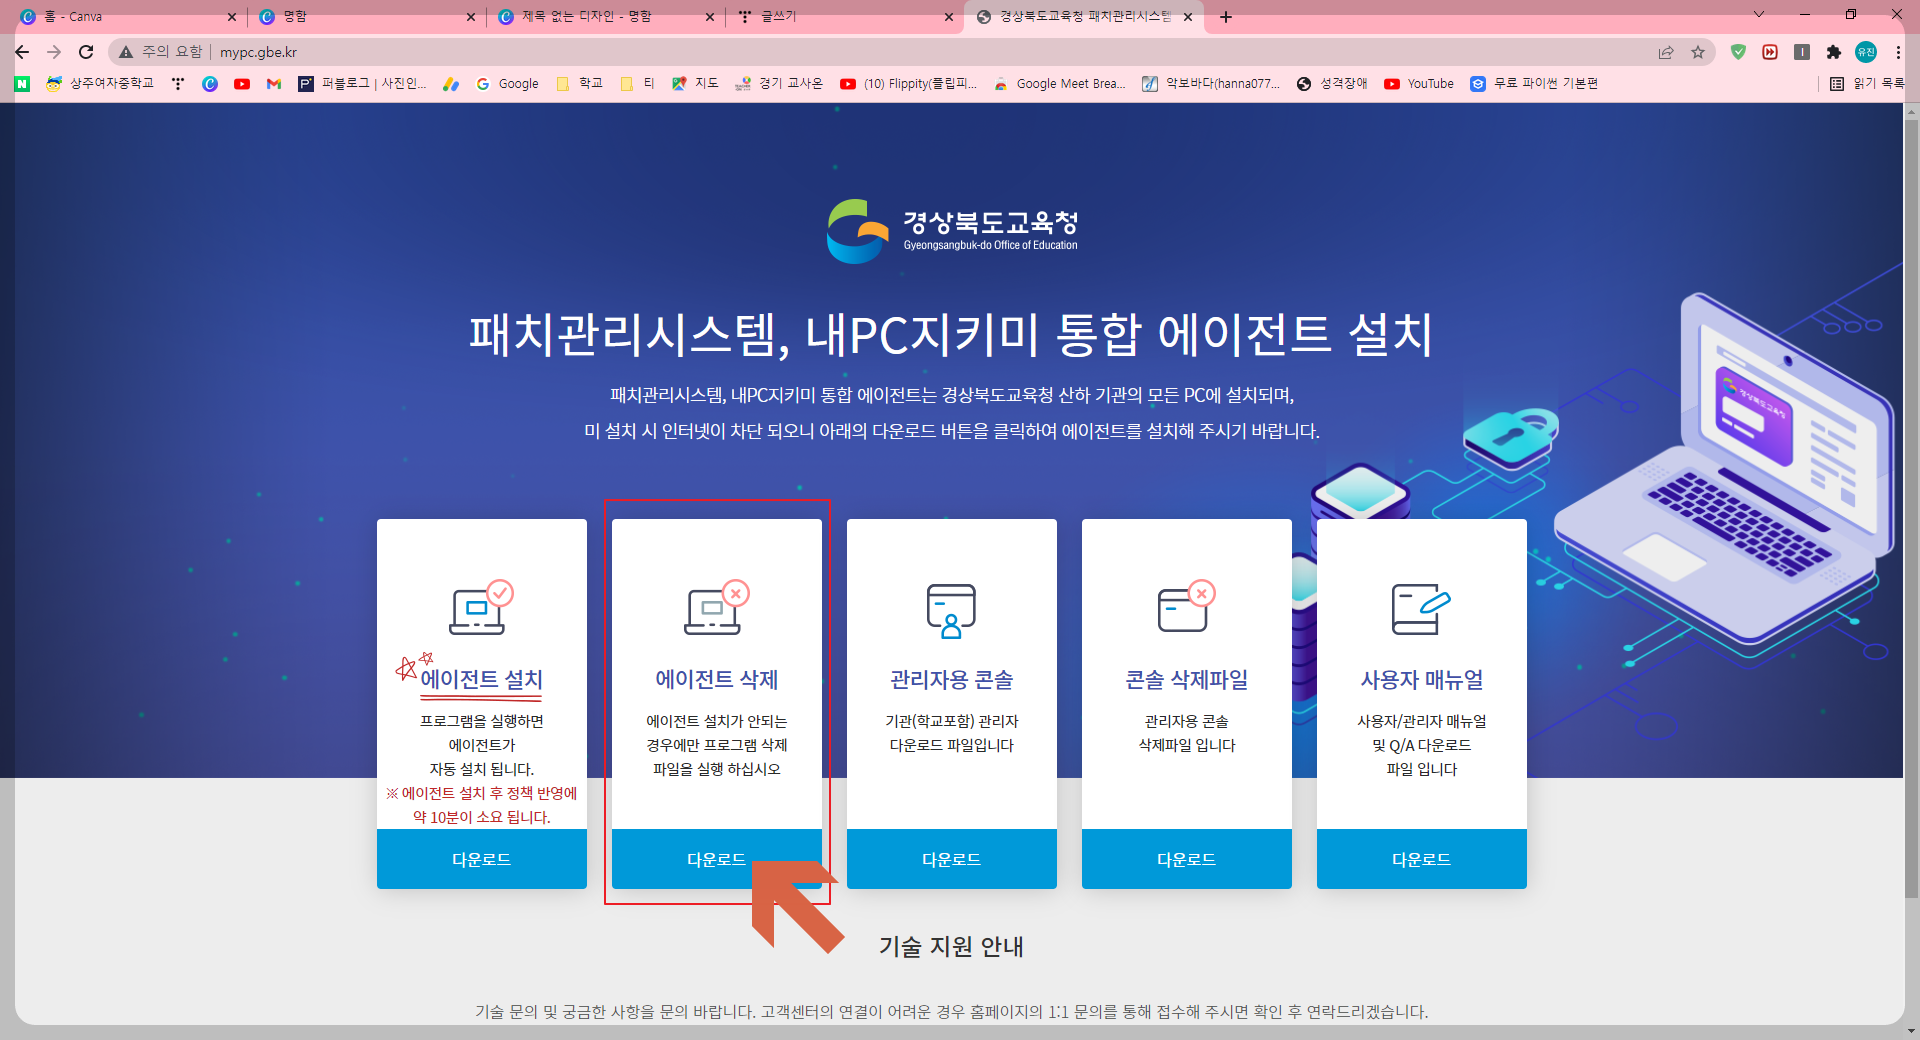Open the Google bookmark
This screenshot has height=1040, width=1920.
[x=507, y=84]
